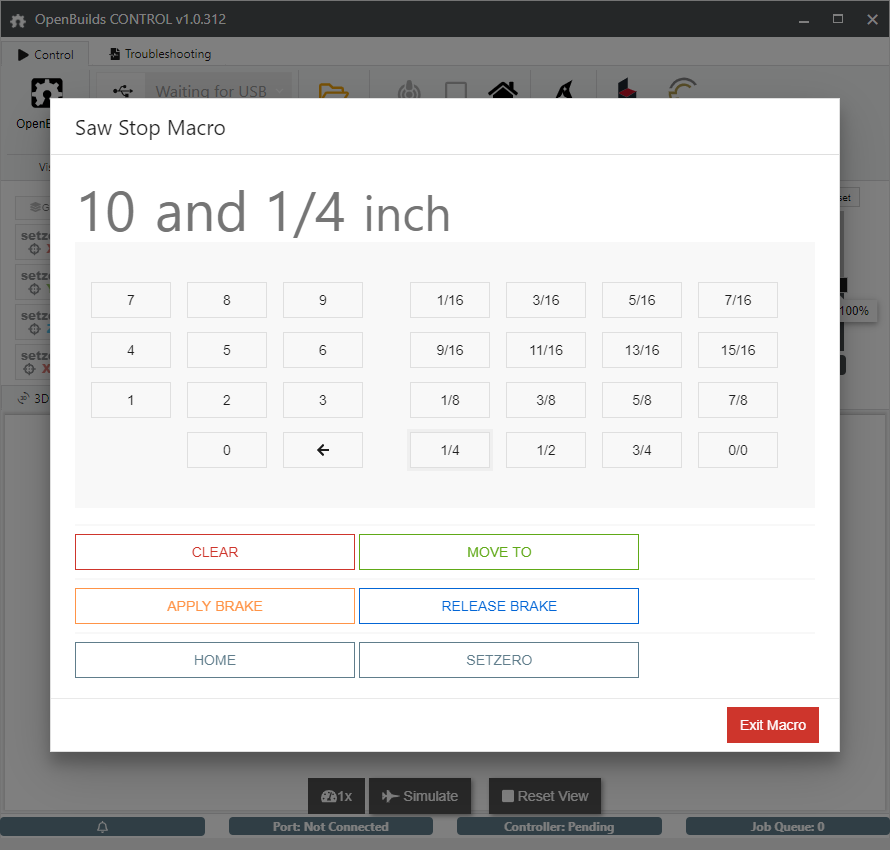Click the home icon in toolbar
Image resolution: width=890 pixels, height=850 pixels.
coord(503,91)
